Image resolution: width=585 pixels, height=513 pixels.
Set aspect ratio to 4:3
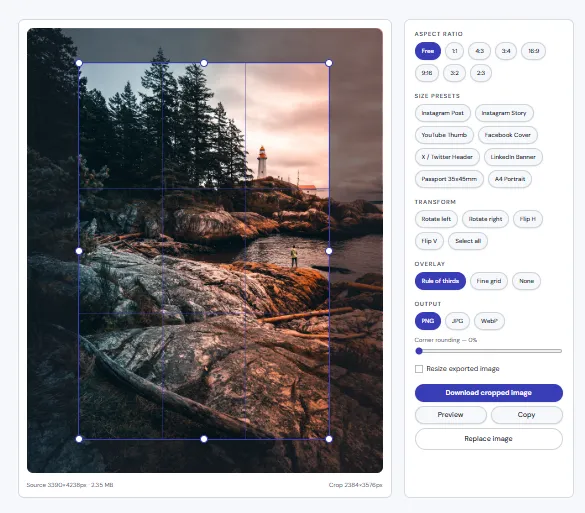(479, 51)
